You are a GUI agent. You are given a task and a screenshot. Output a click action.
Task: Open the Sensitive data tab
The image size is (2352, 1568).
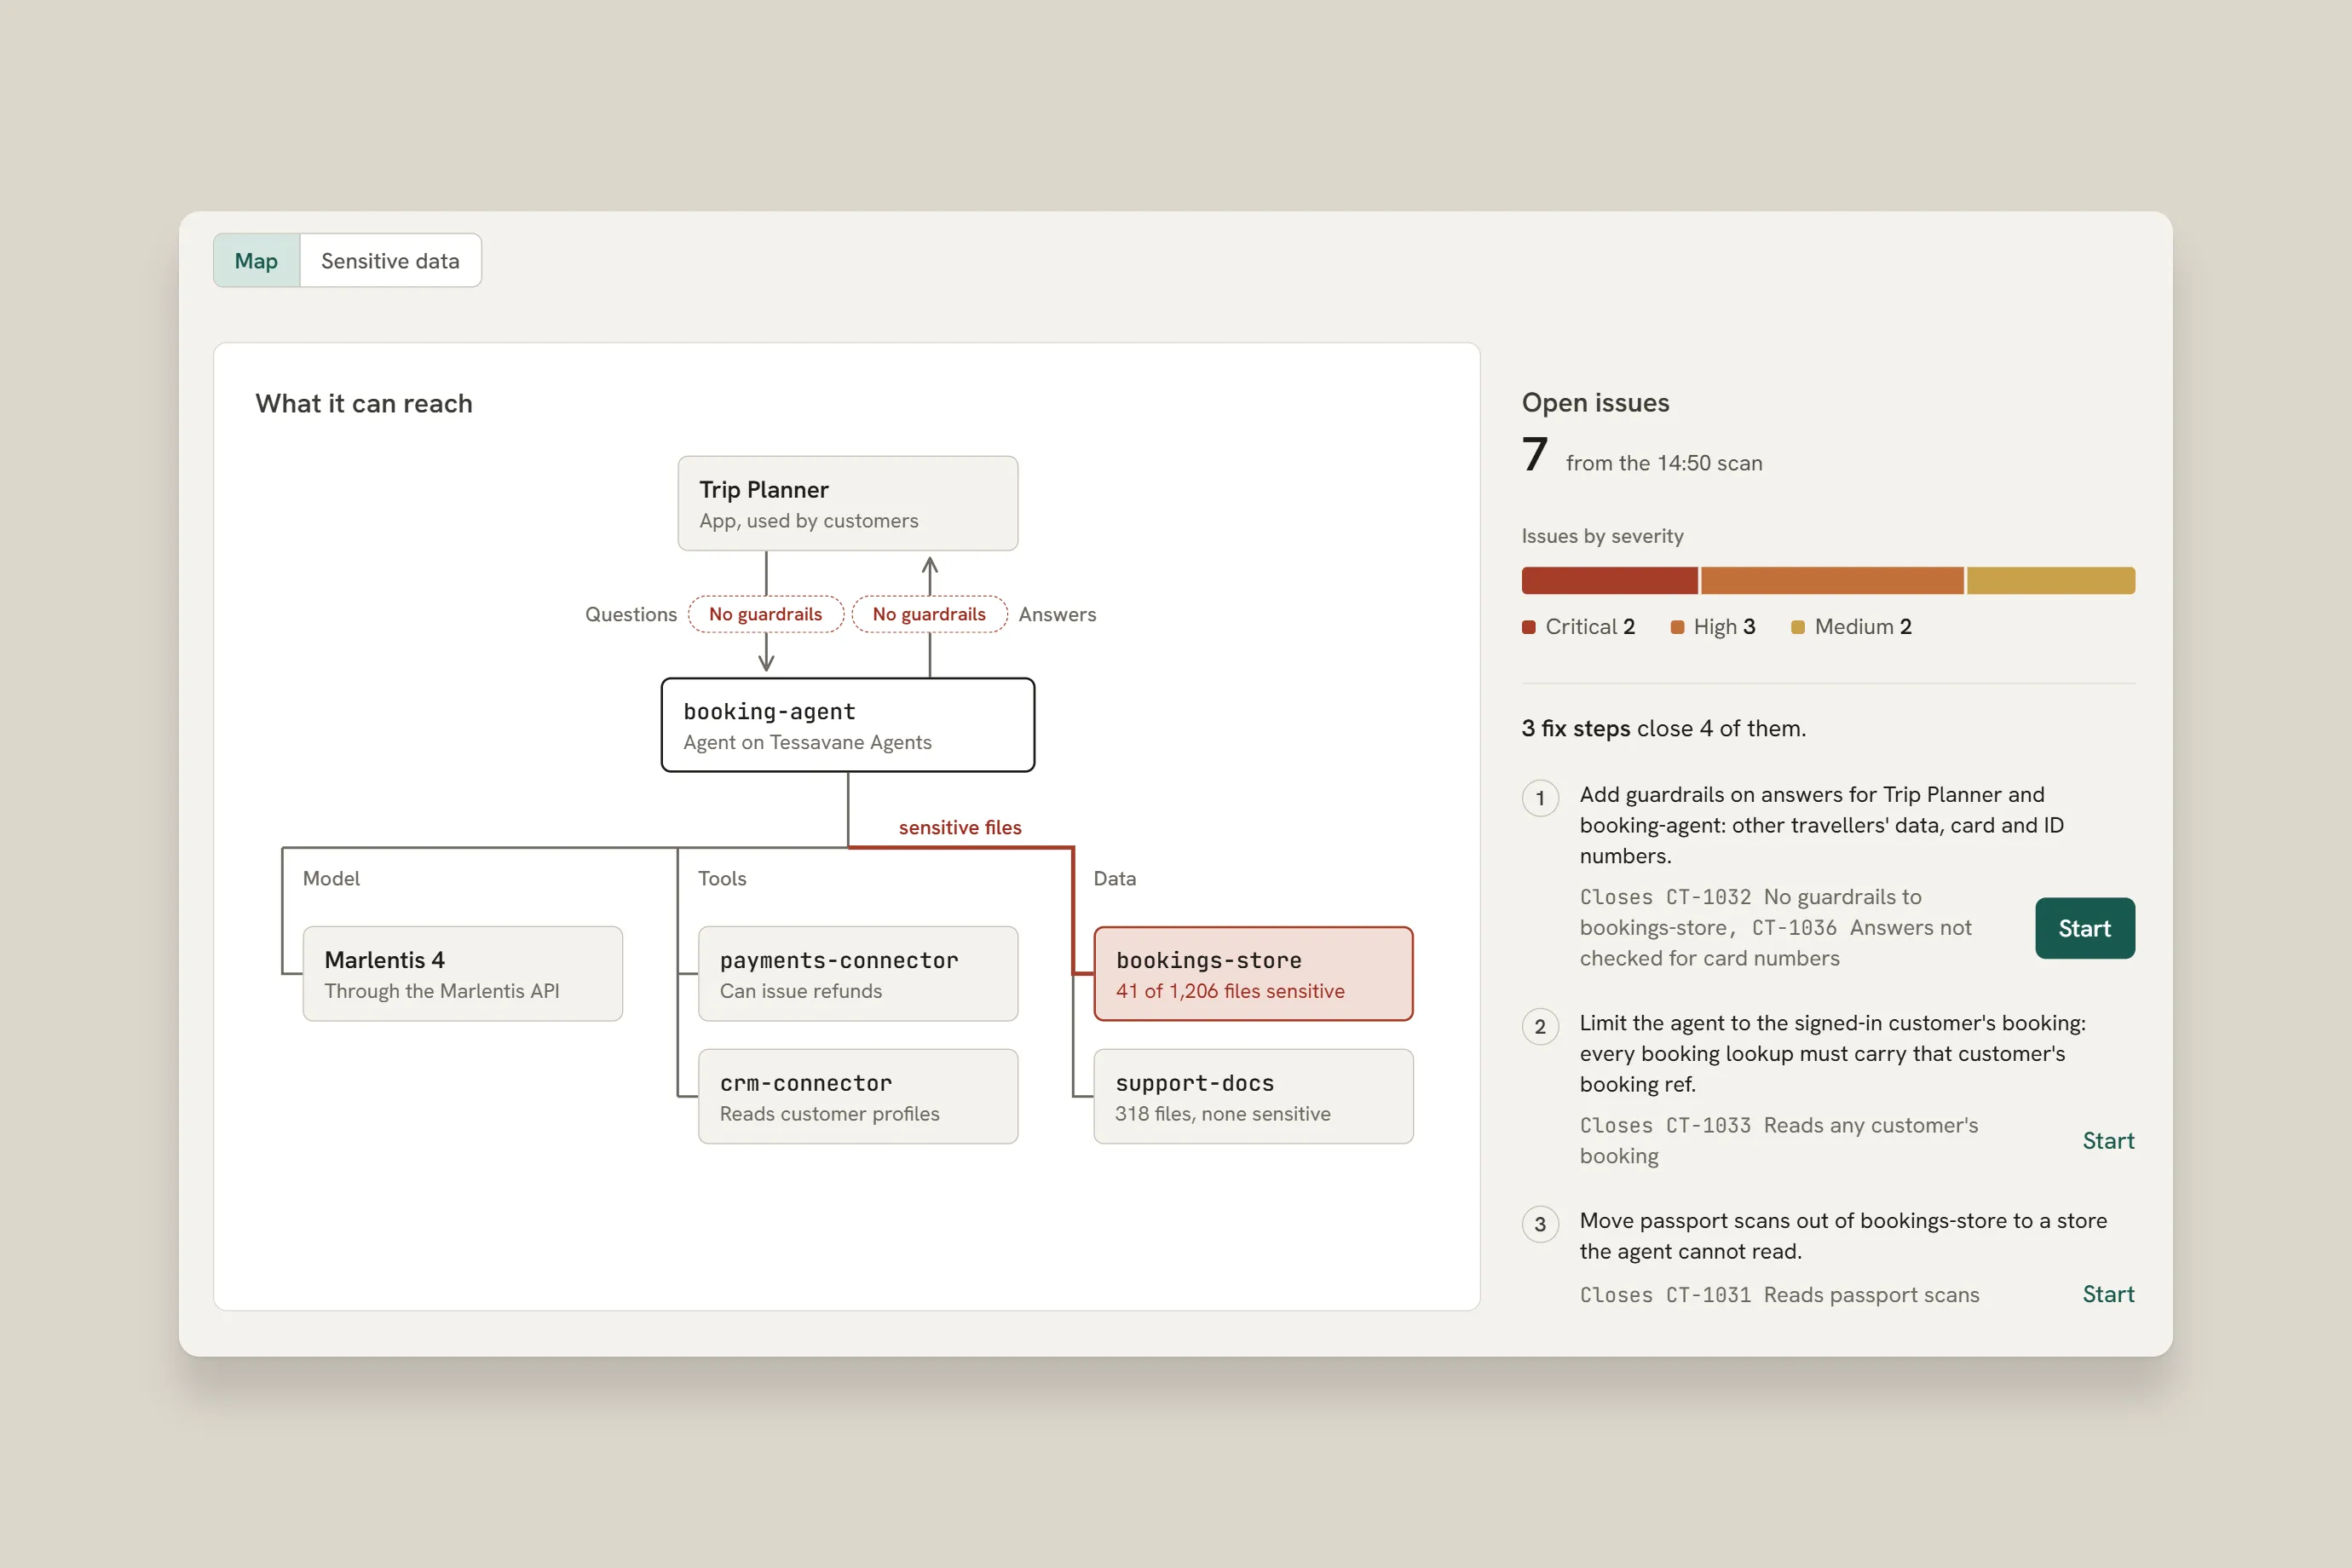(x=390, y=260)
